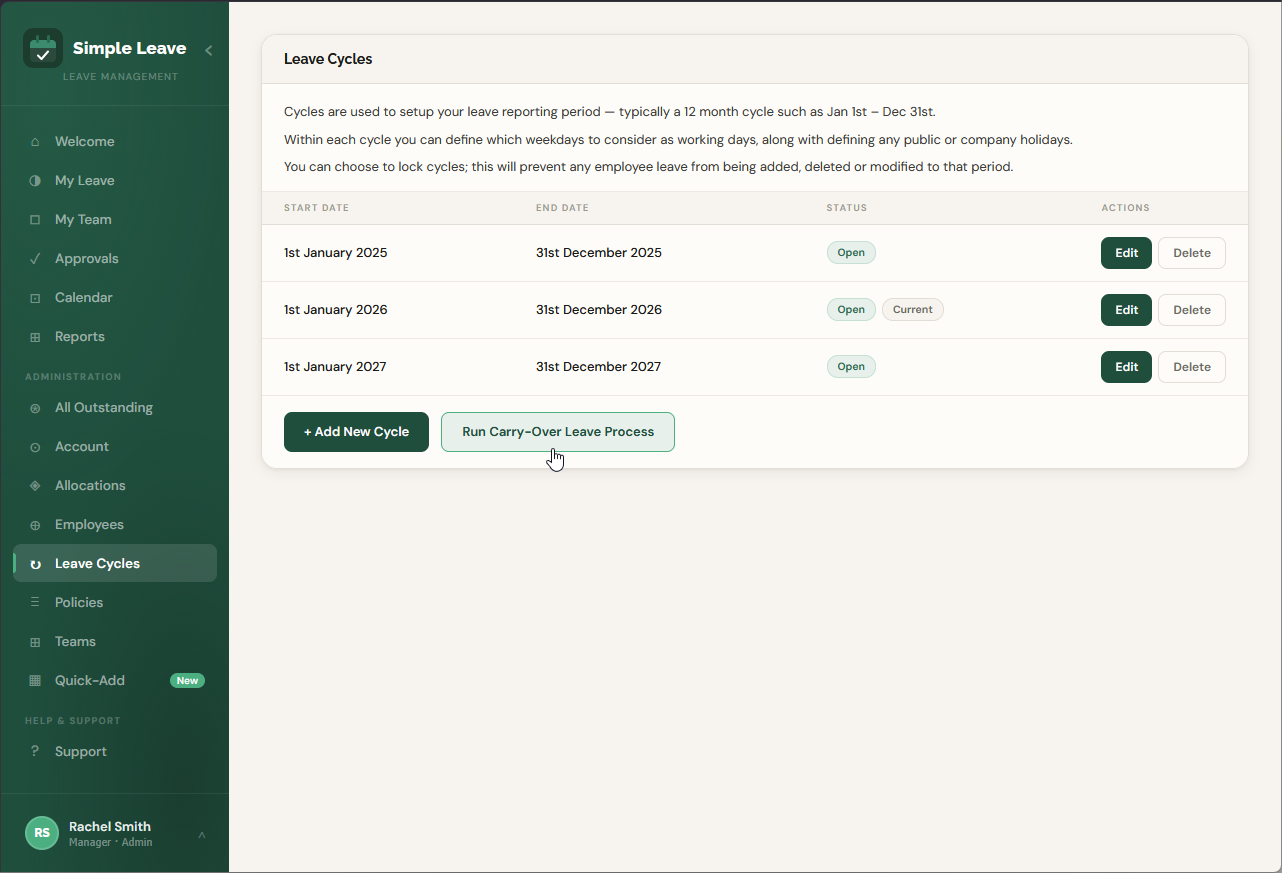
Task: Click the Simple Leave calendar logo icon
Action: coord(43,48)
